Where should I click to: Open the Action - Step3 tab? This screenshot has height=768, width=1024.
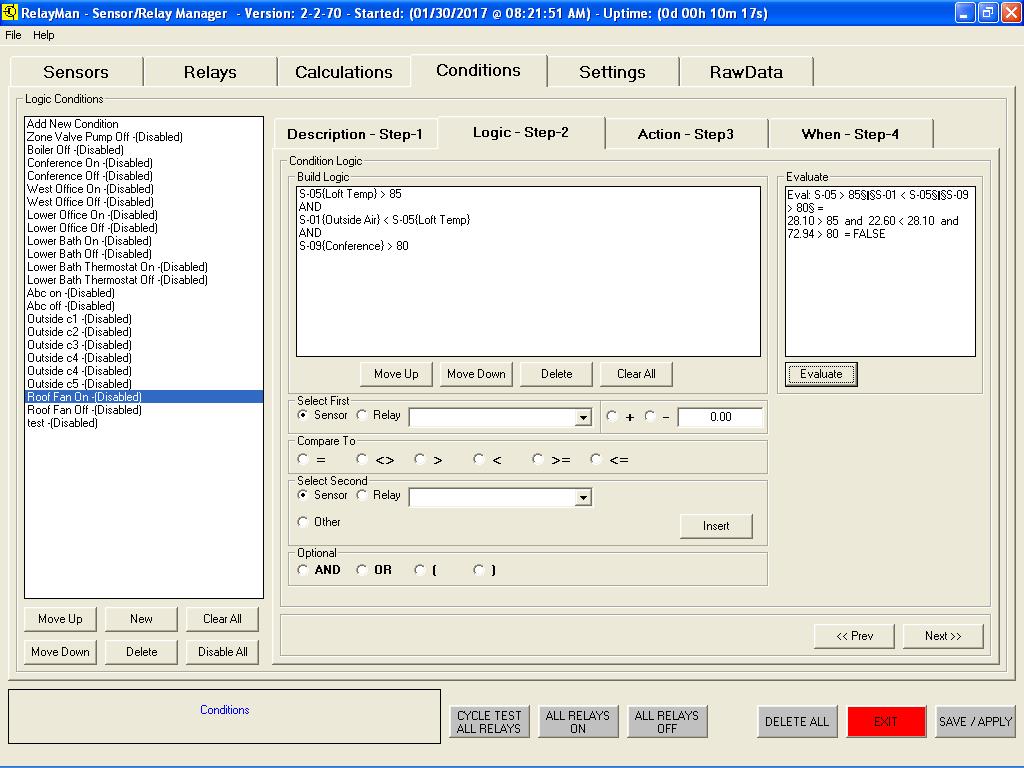point(686,134)
